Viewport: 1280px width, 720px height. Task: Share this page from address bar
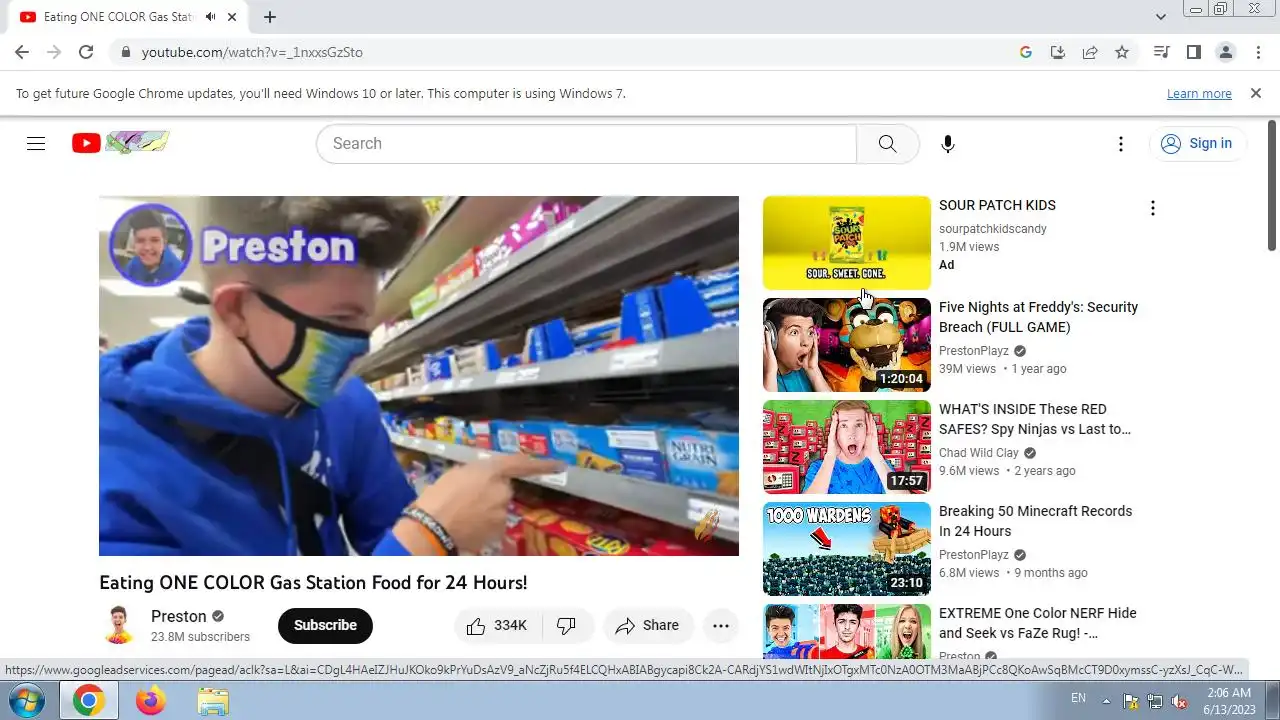click(x=1090, y=52)
